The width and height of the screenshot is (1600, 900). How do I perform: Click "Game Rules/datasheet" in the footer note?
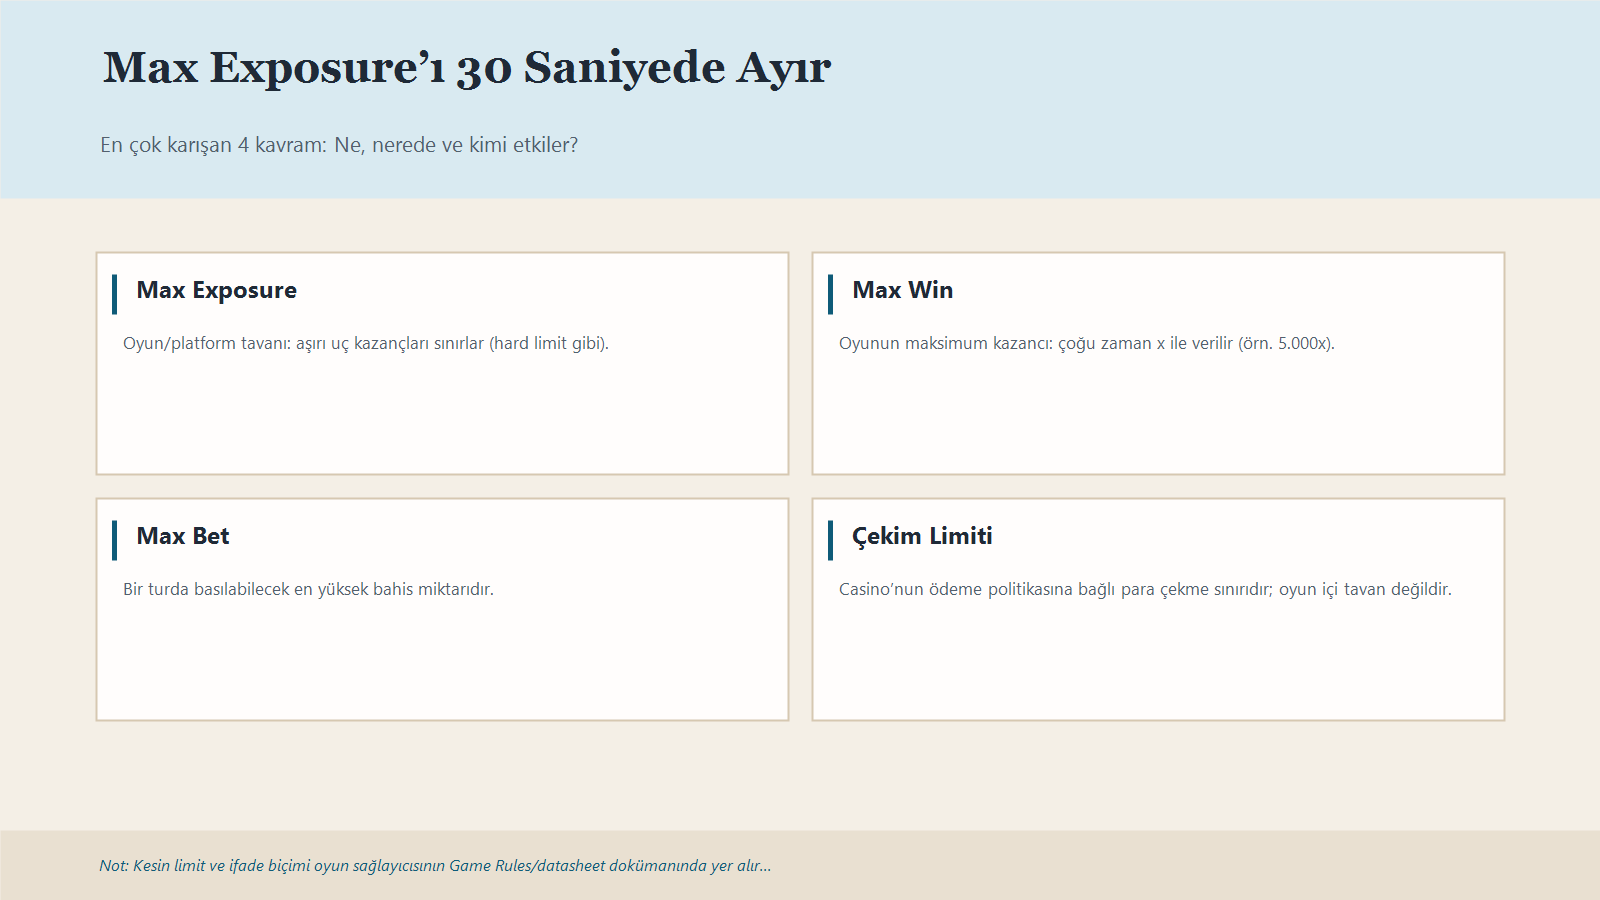point(526,866)
